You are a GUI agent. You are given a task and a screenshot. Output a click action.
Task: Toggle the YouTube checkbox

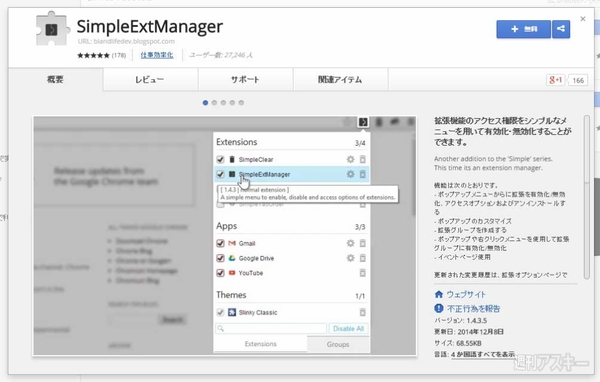click(220, 273)
